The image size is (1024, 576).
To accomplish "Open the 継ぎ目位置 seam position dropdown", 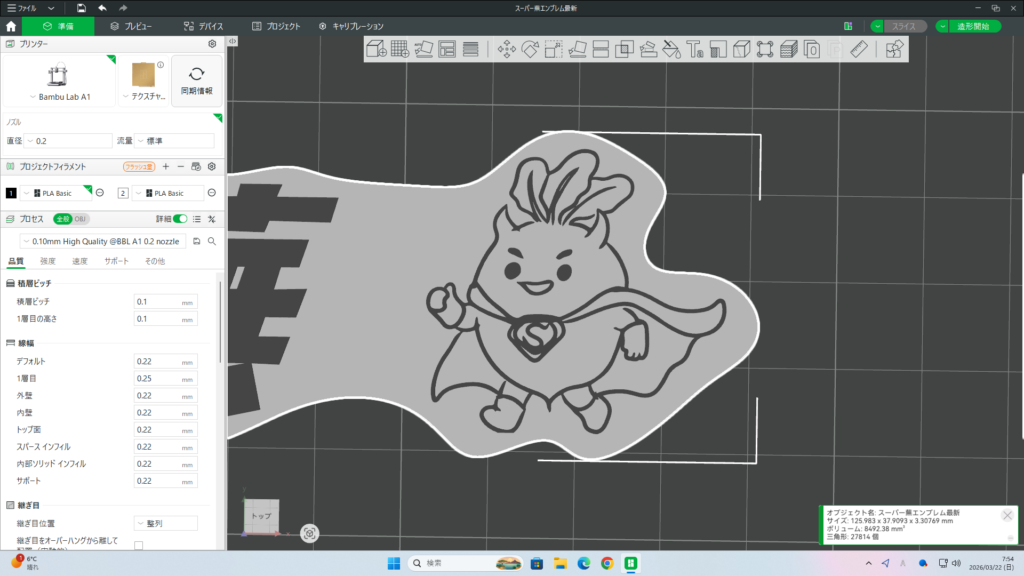I will (x=165, y=523).
